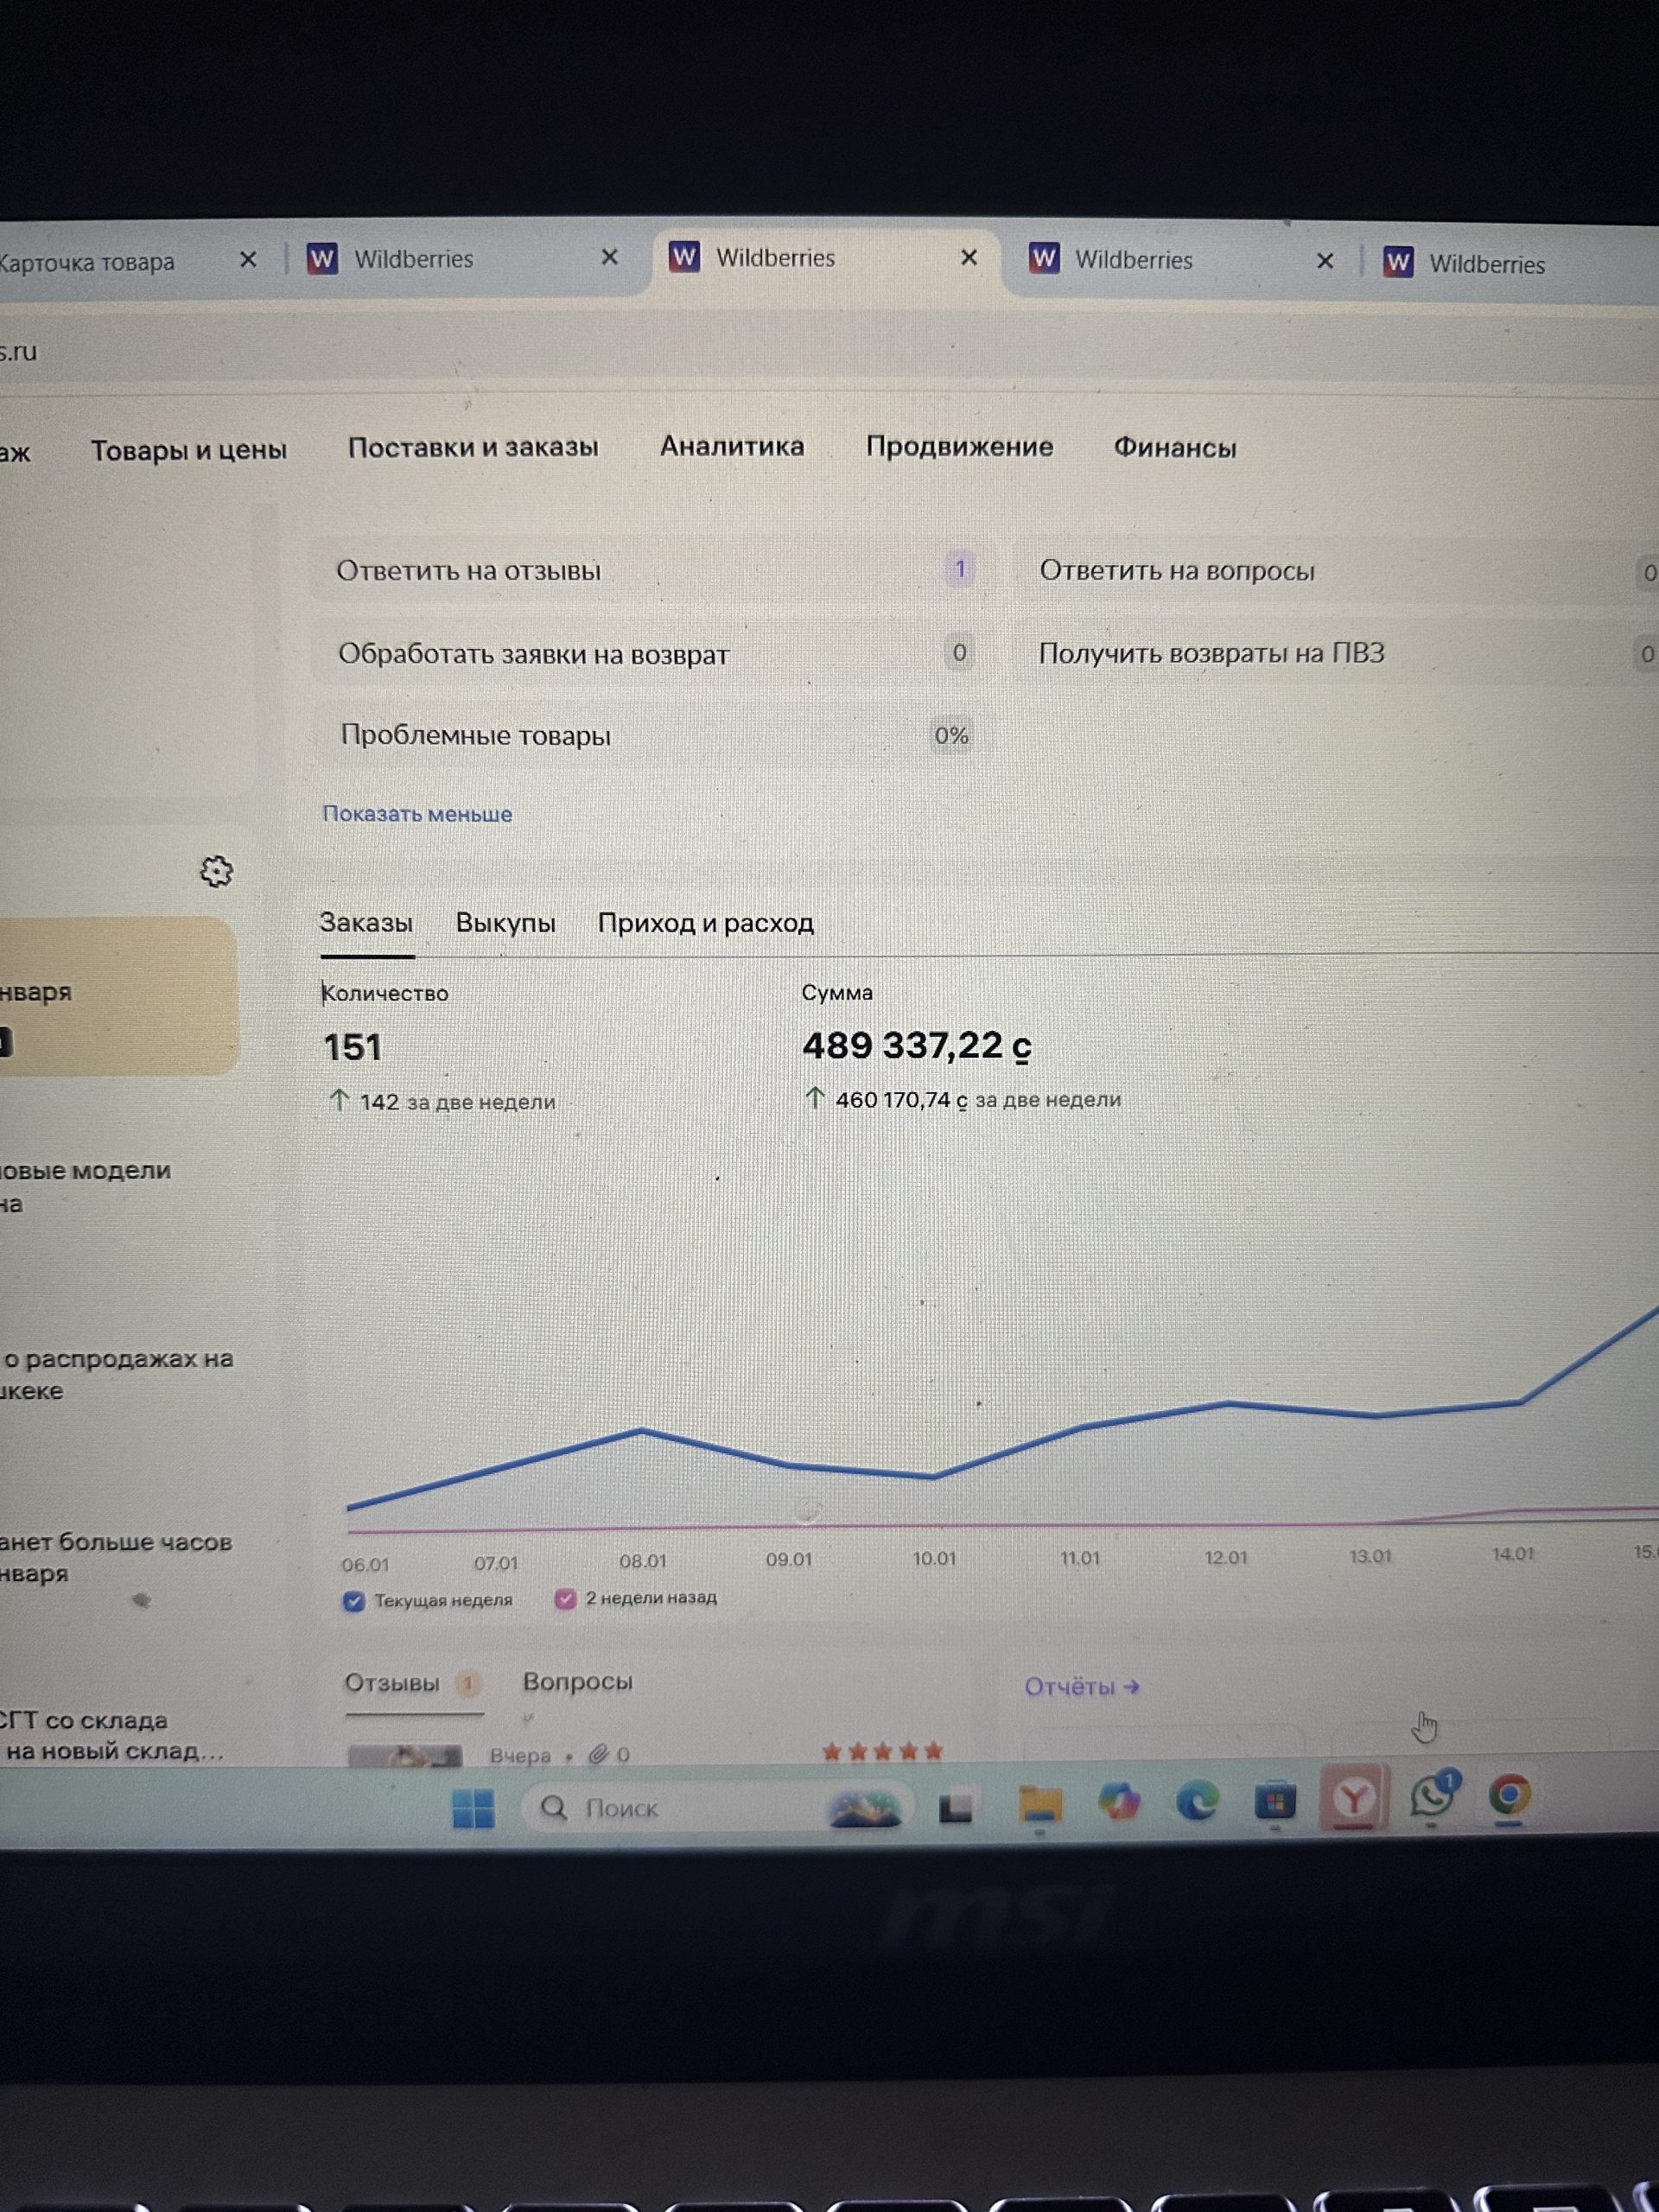Switch to the Выкупы tab
Viewport: 1659px width, 2212px height.
point(505,922)
